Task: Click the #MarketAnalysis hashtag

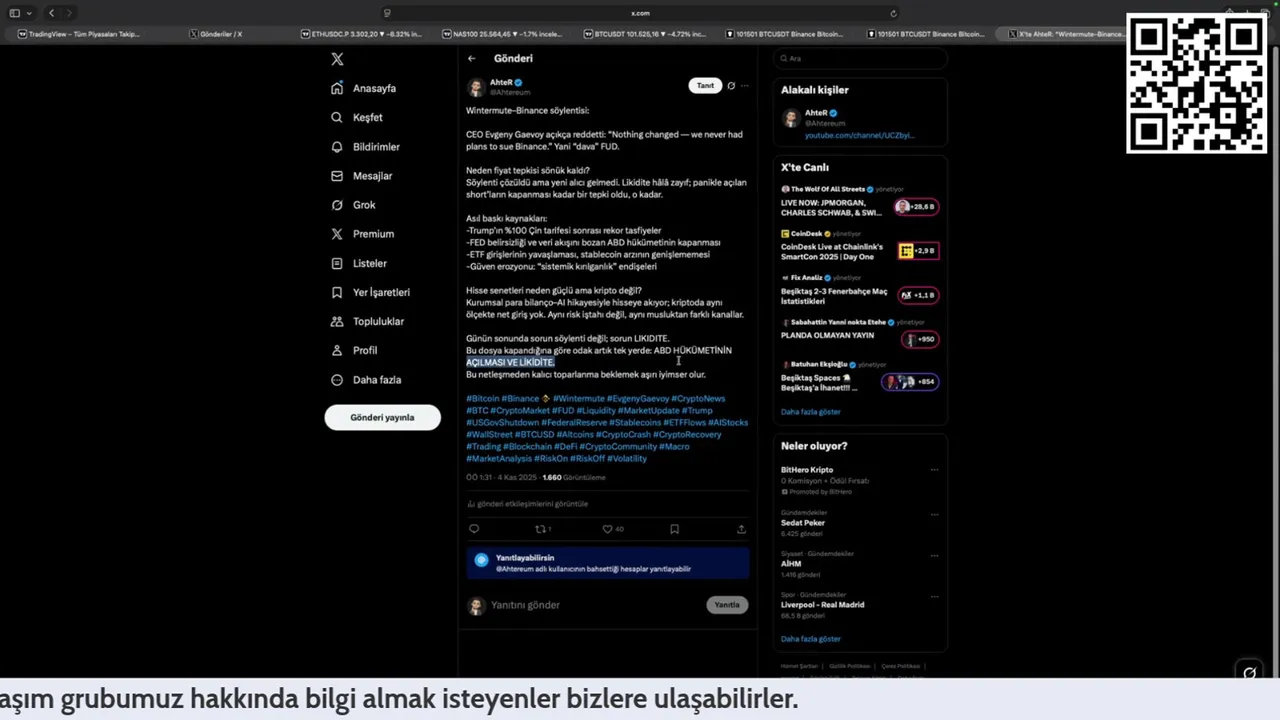Action: [499, 458]
